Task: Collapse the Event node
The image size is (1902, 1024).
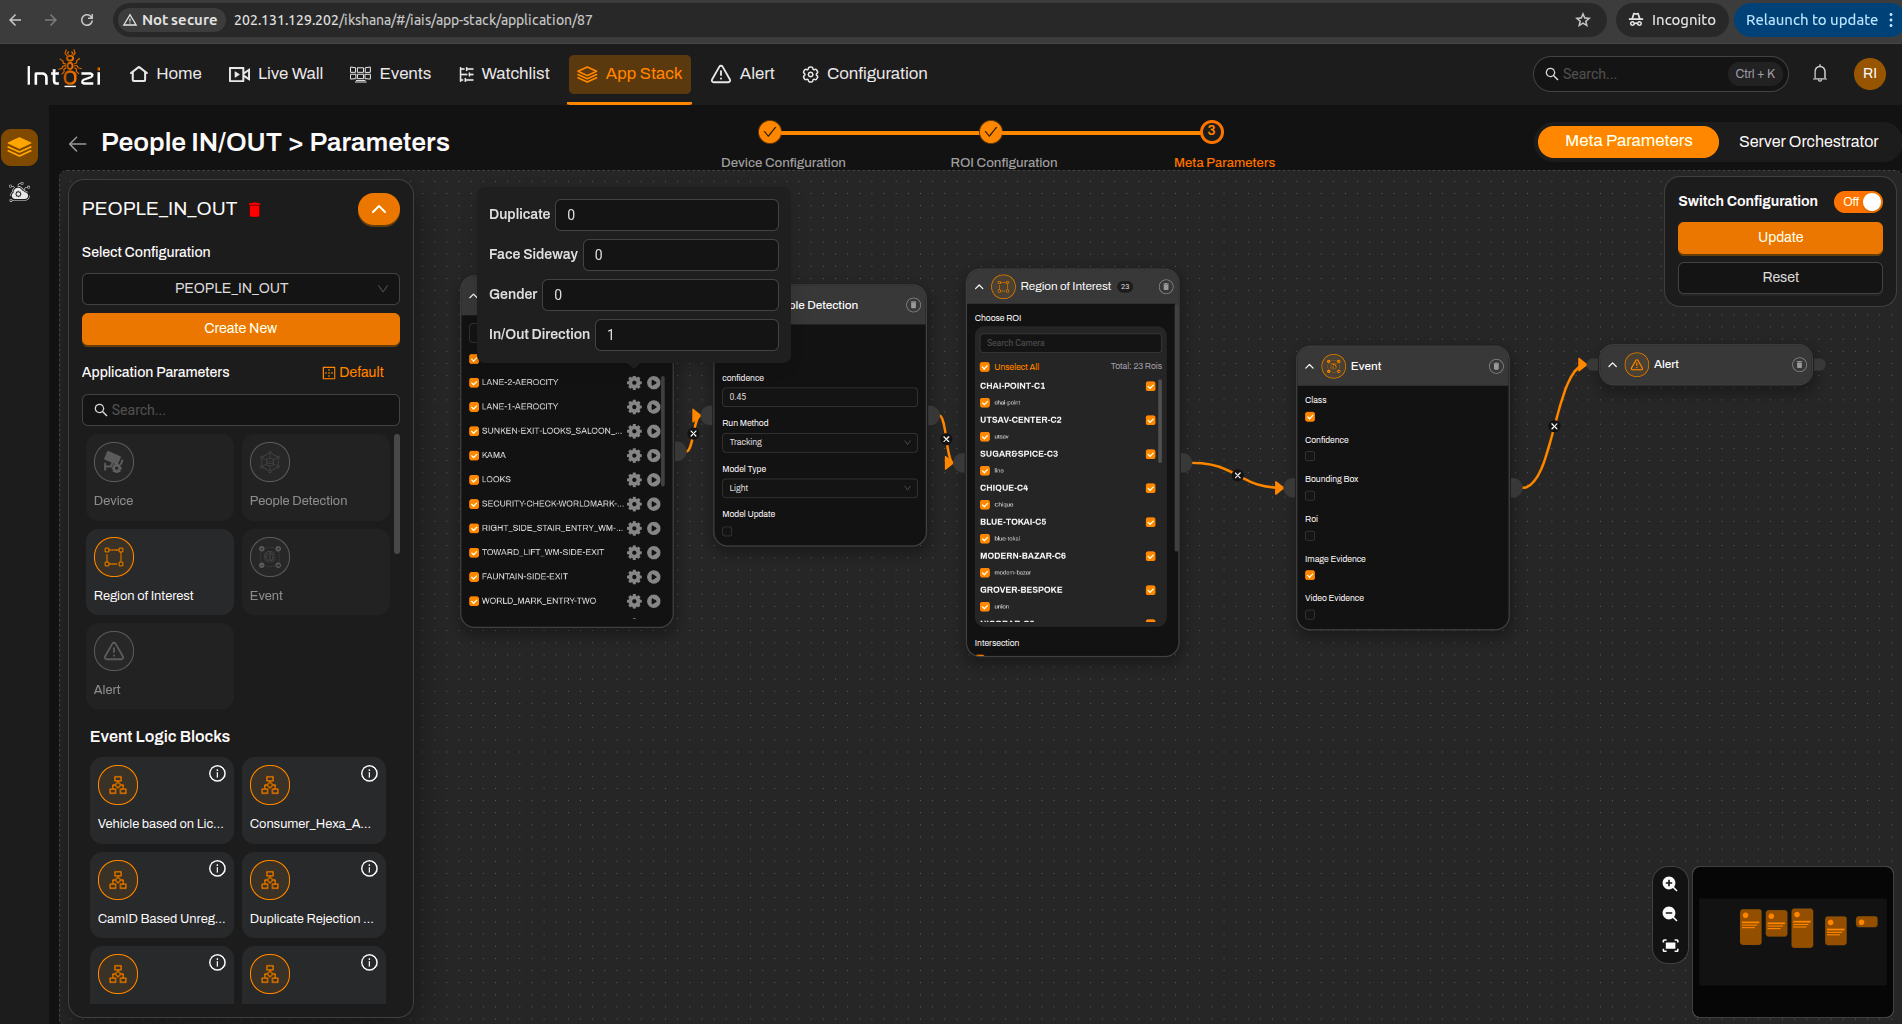Action: pyautogui.click(x=1309, y=367)
